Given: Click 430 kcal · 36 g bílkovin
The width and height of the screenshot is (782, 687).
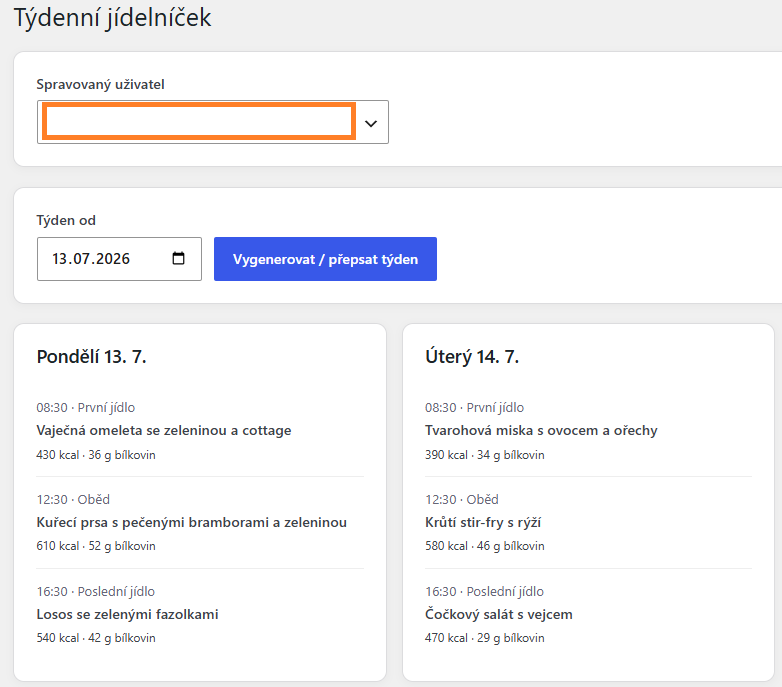Looking at the screenshot, I should point(96,455).
